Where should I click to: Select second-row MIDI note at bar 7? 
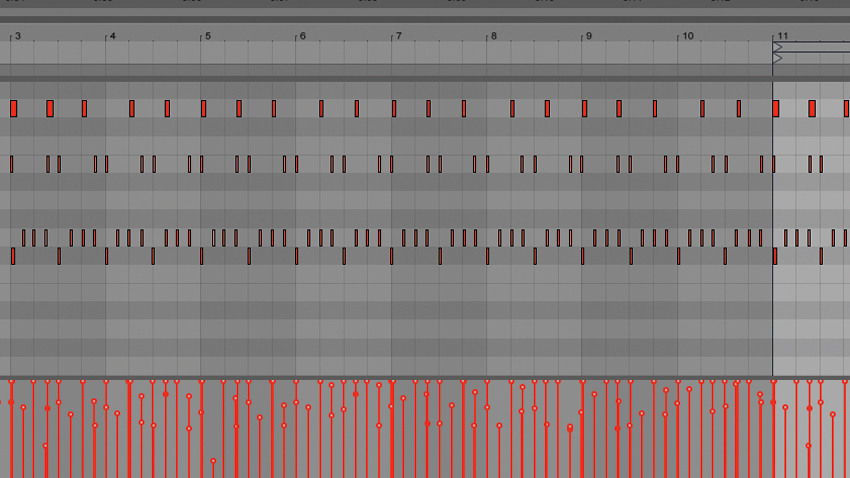pyautogui.click(x=391, y=164)
